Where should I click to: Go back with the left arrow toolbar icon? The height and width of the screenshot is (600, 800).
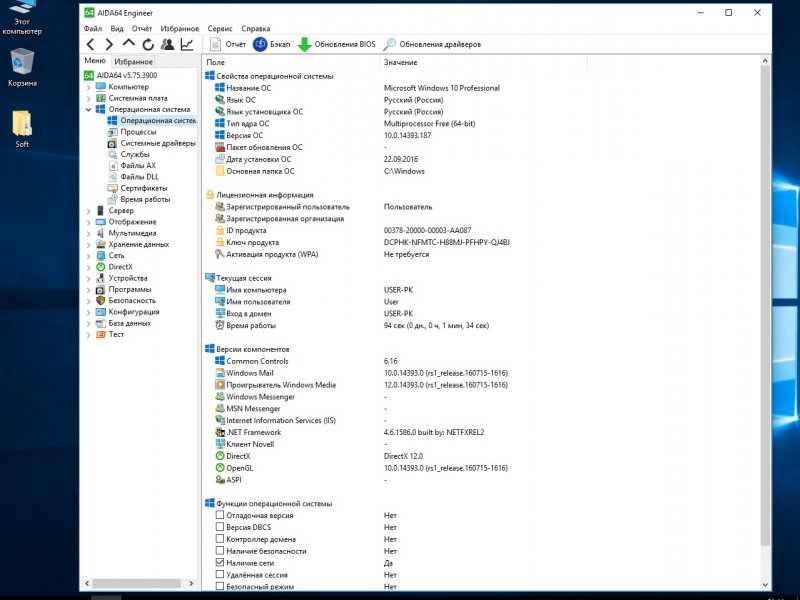click(90, 44)
